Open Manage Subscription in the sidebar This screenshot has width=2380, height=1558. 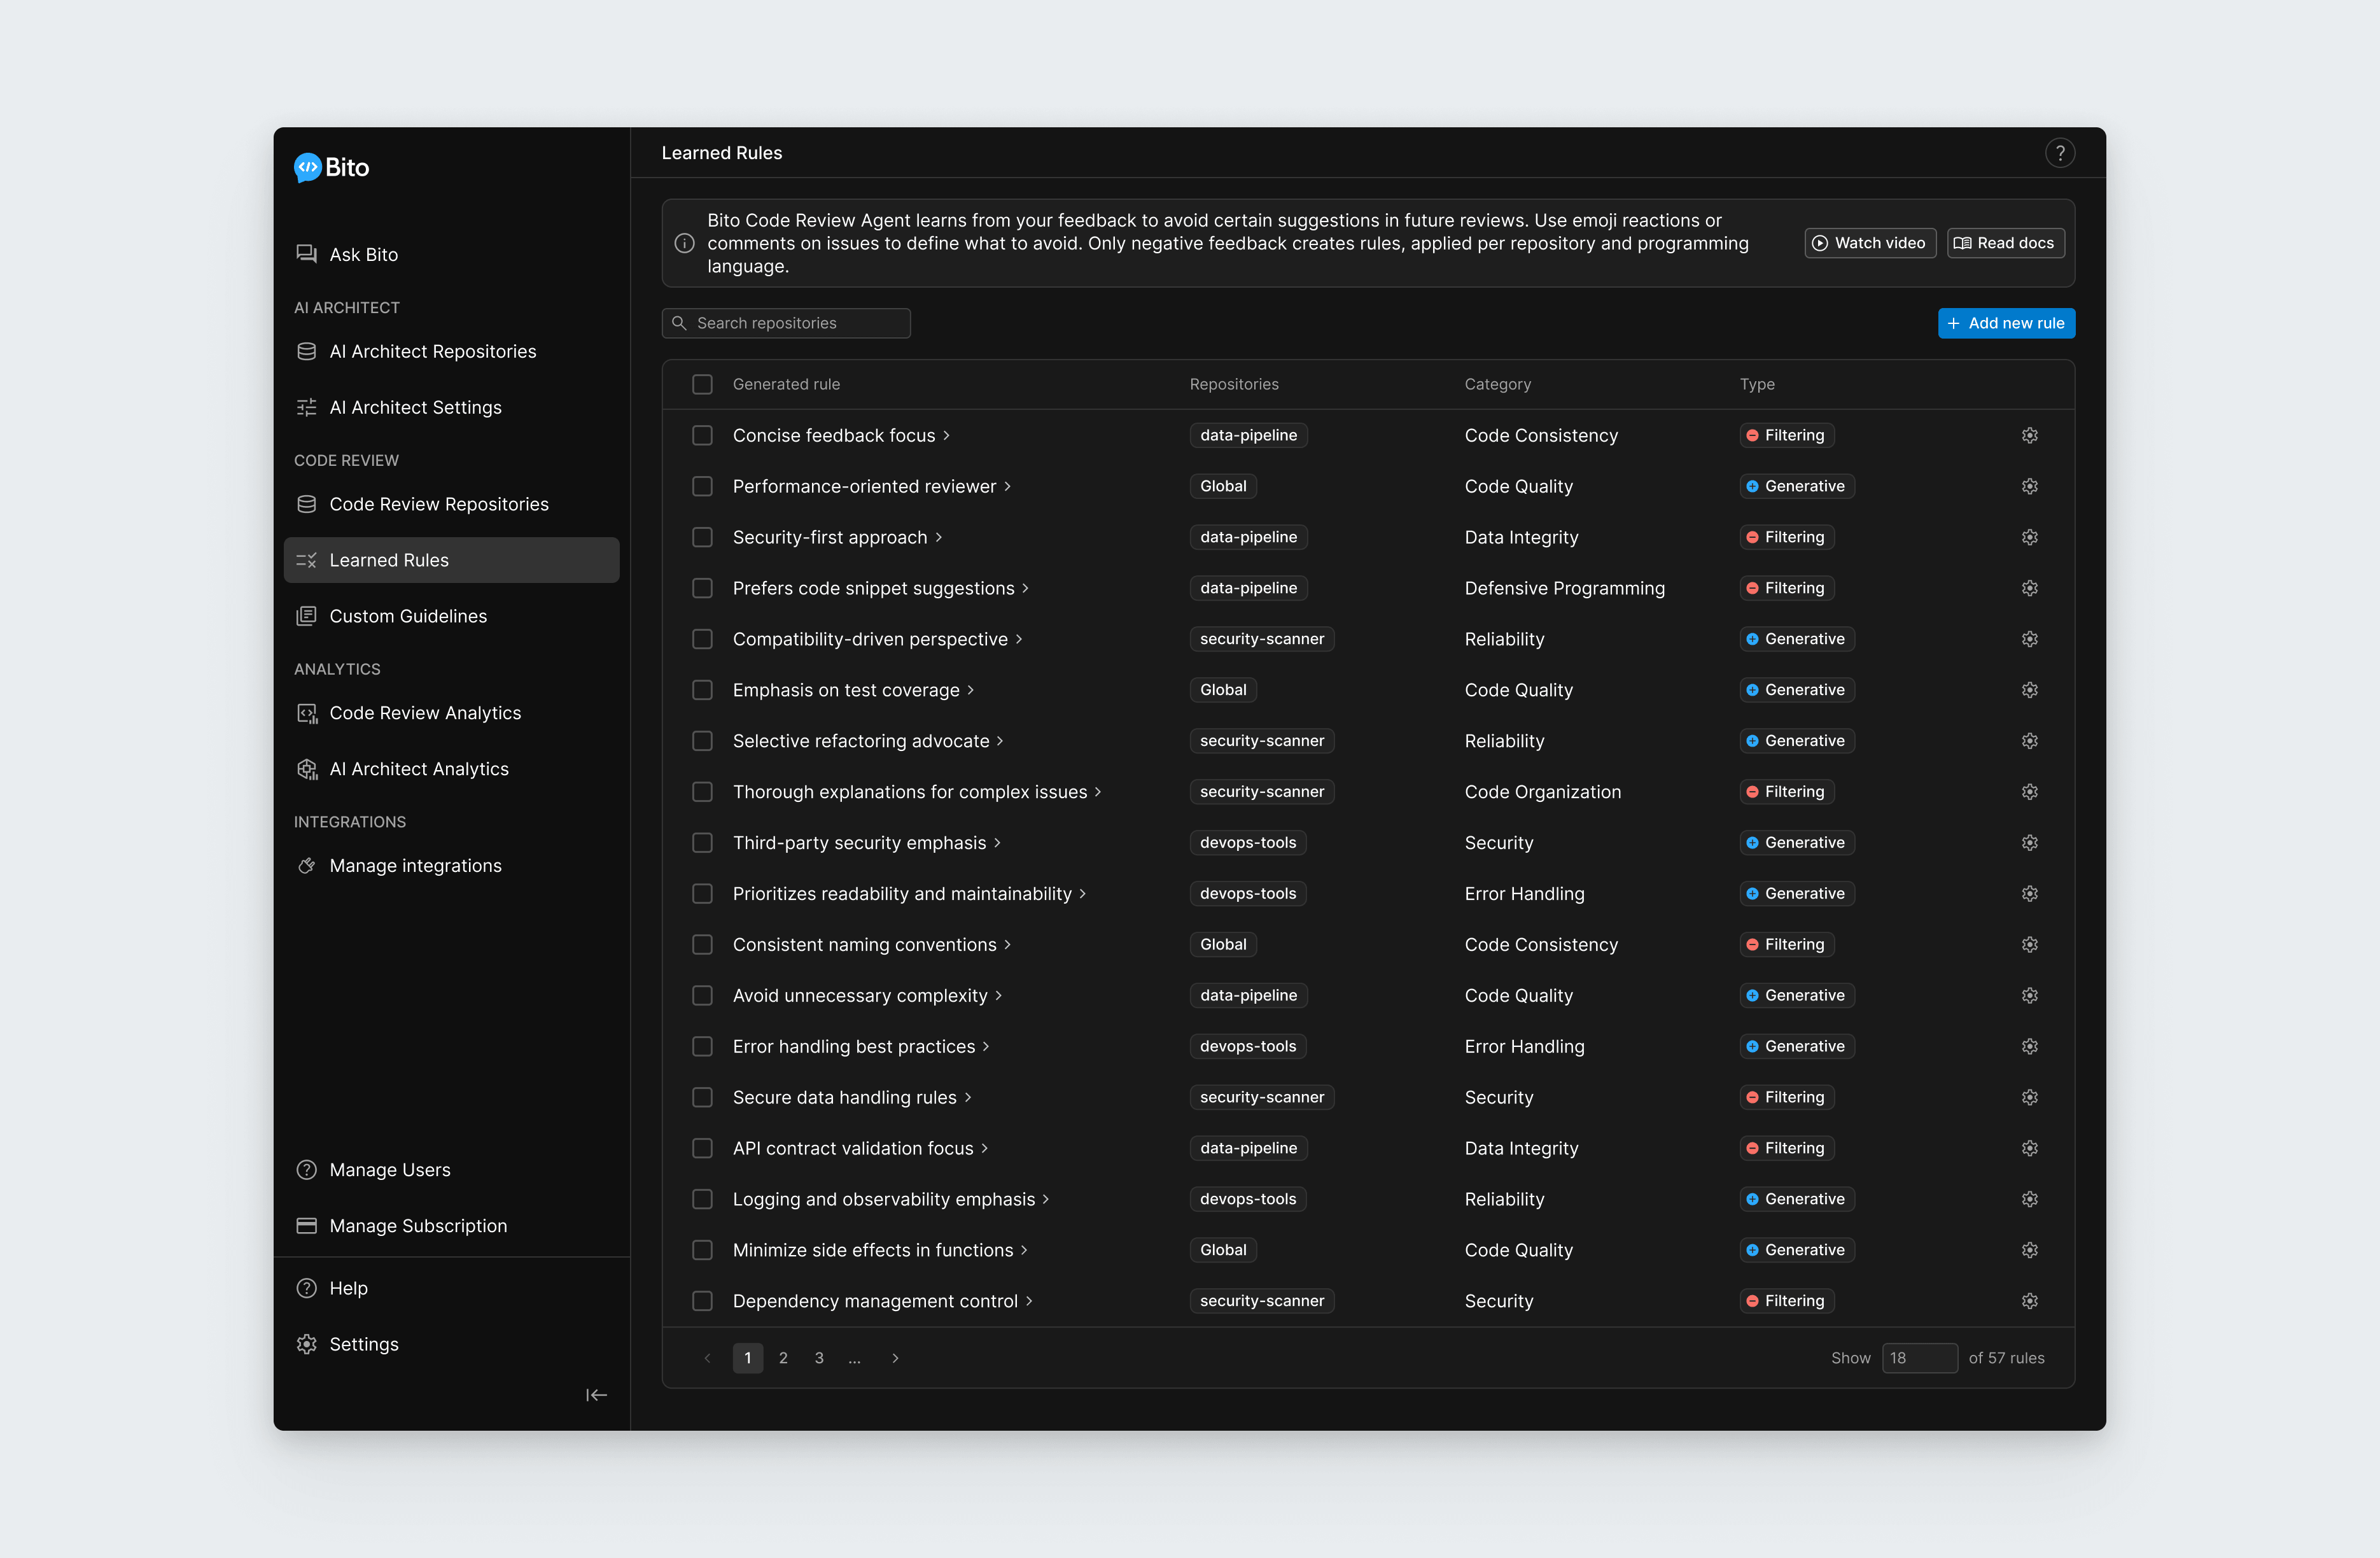point(451,1226)
